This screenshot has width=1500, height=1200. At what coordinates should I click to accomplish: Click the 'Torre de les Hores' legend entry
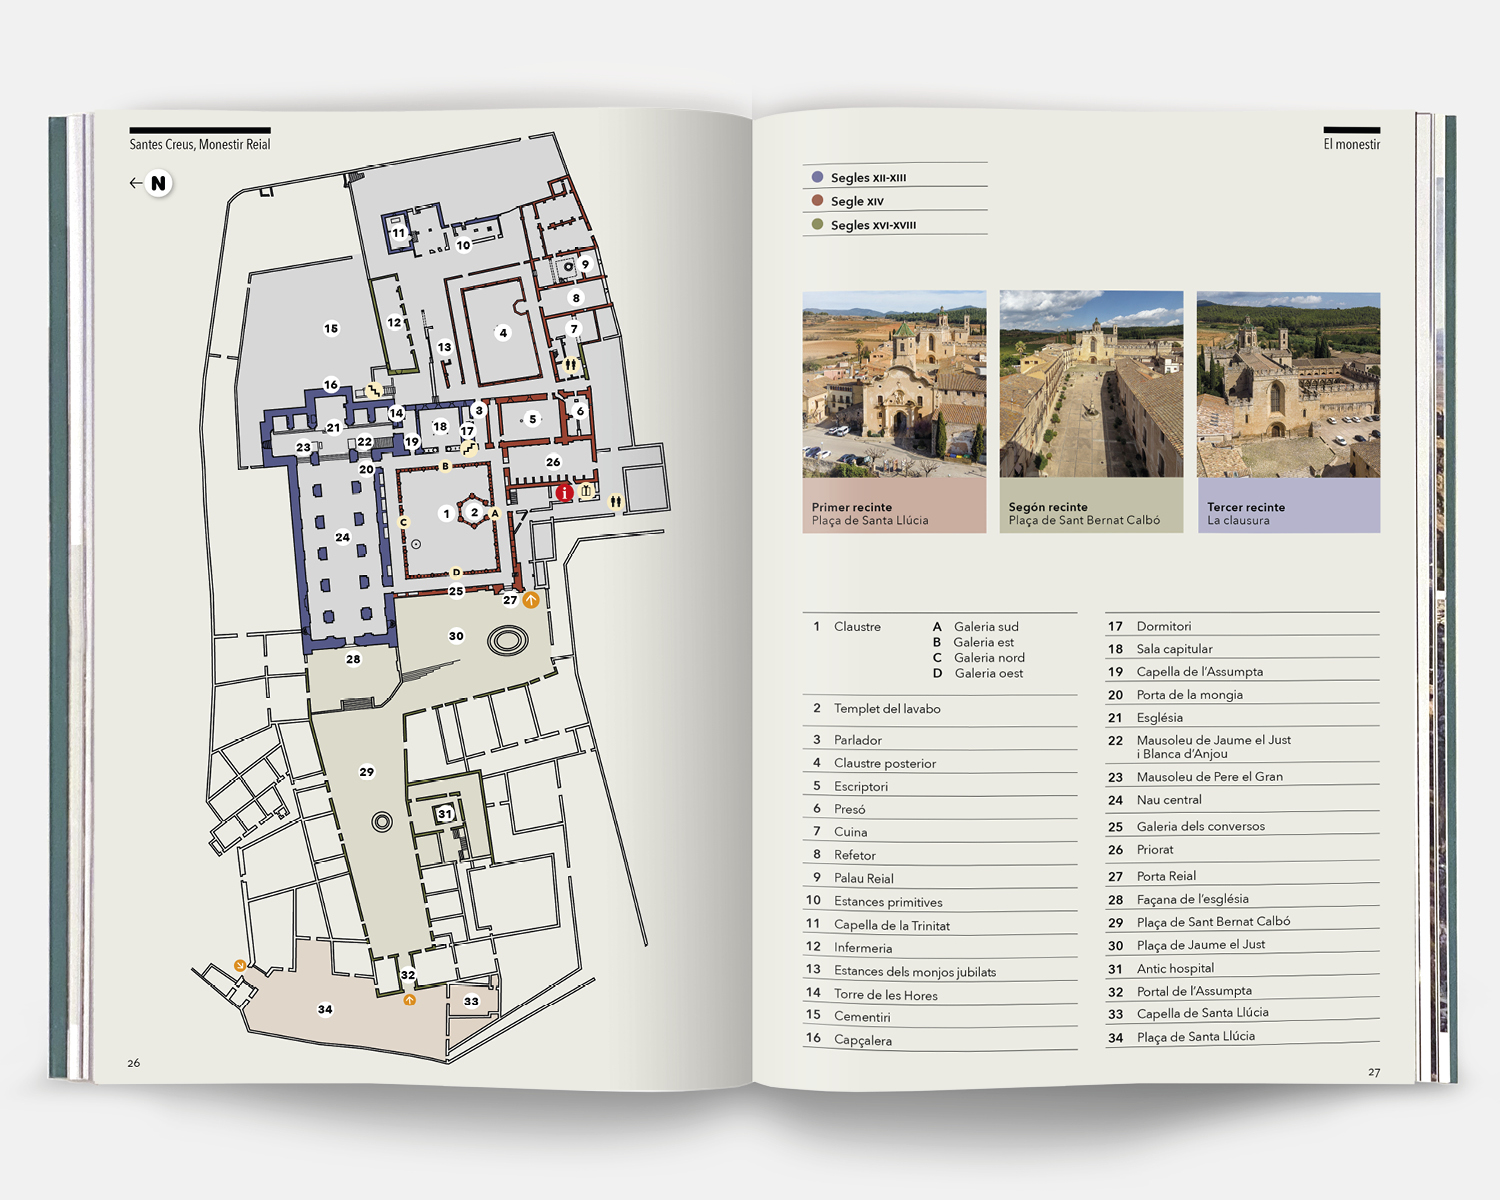(886, 995)
